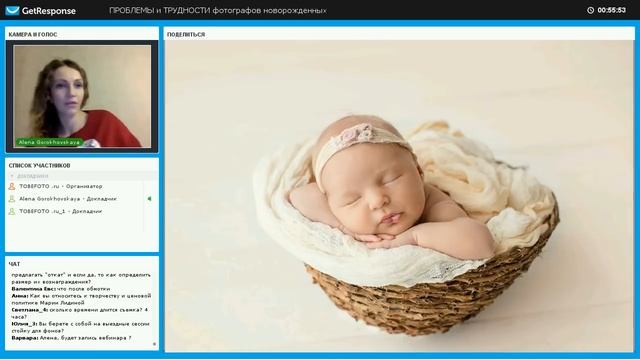Click Светлана_4 message about shoot duration
The image size is (640, 360).
tap(80, 313)
